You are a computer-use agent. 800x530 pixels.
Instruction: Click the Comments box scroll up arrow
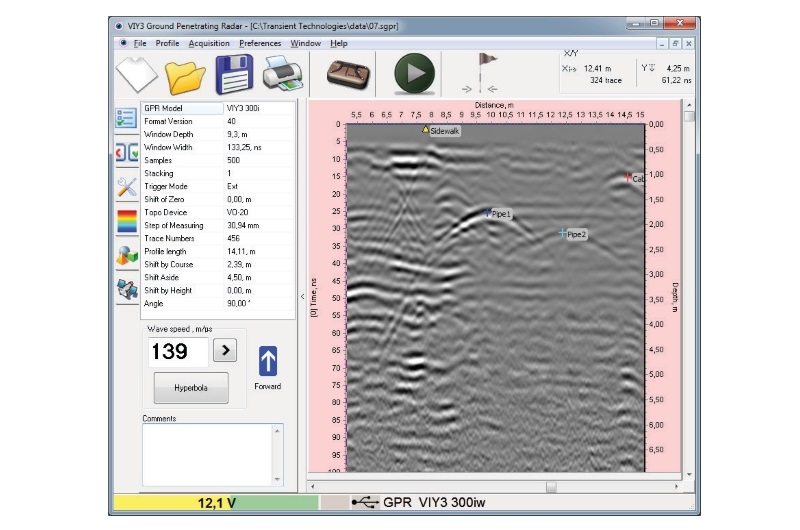click(278, 431)
